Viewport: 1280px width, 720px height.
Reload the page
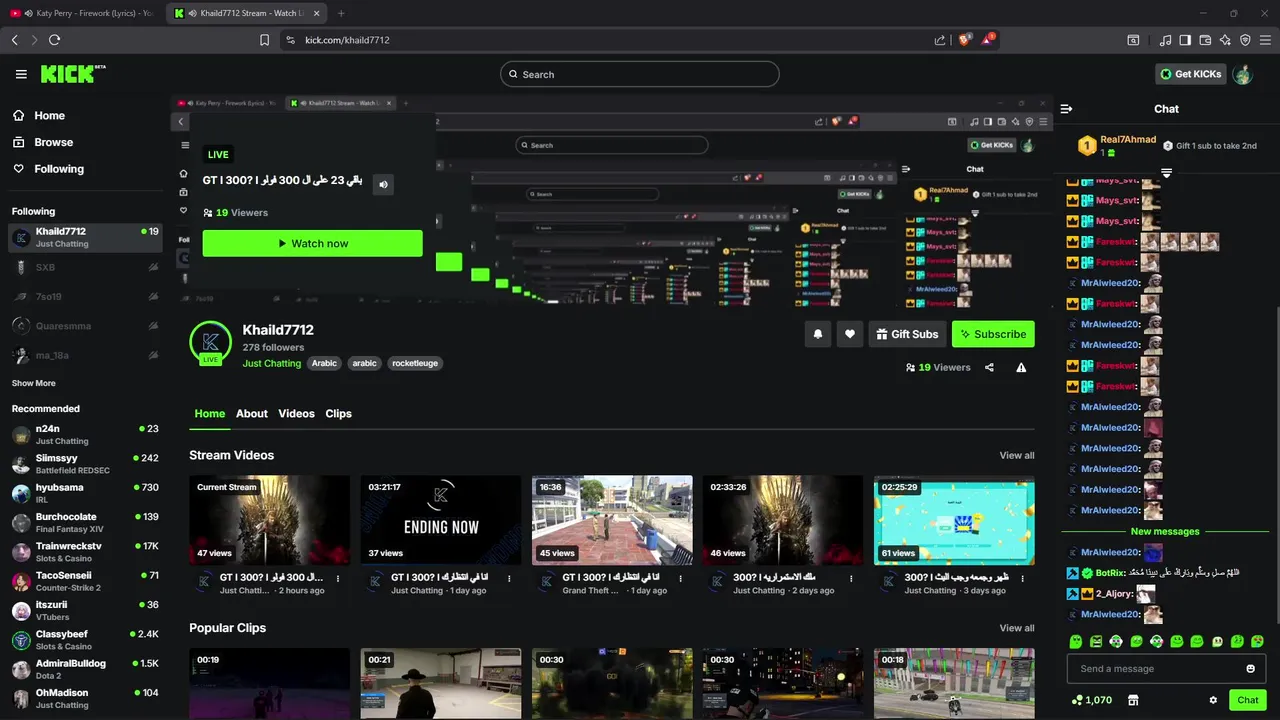pos(54,40)
